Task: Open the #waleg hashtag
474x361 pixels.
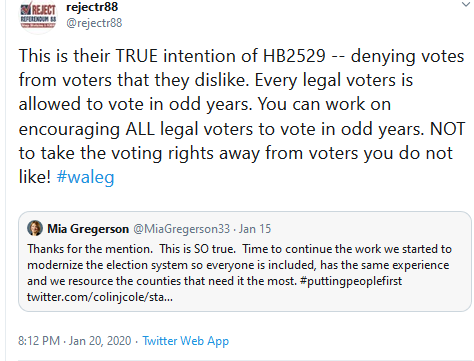Action: click(85, 177)
